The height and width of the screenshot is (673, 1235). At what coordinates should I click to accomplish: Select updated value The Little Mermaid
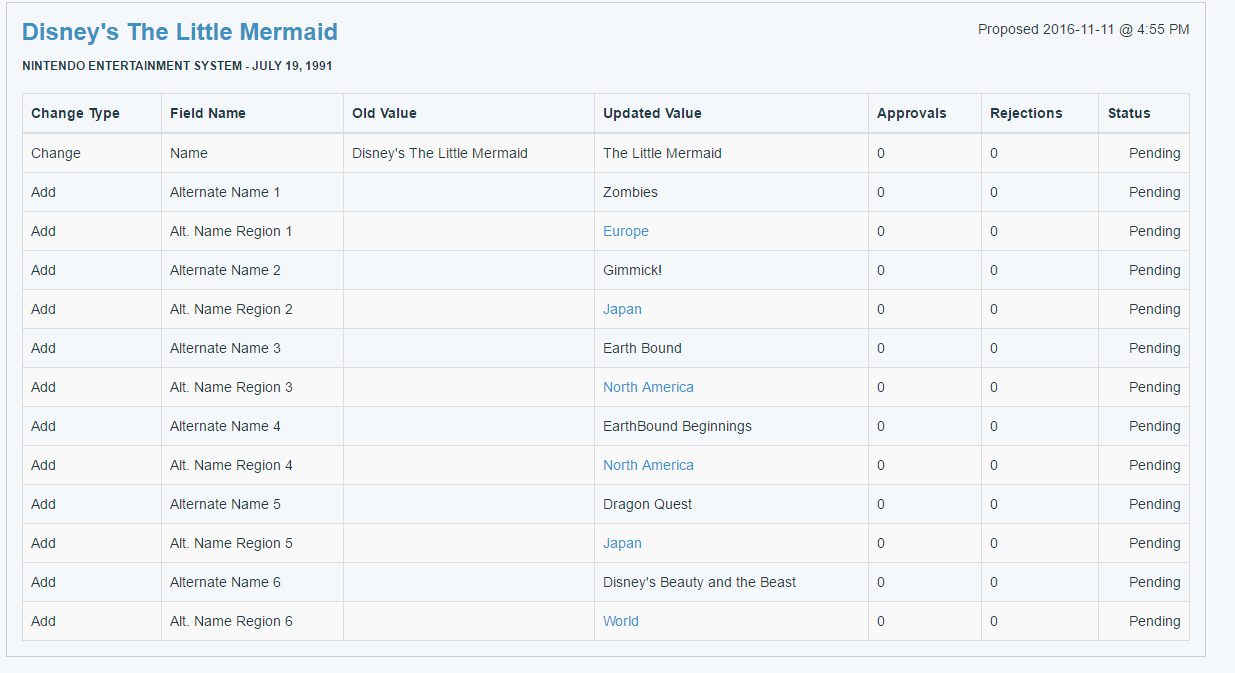(731, 153)
